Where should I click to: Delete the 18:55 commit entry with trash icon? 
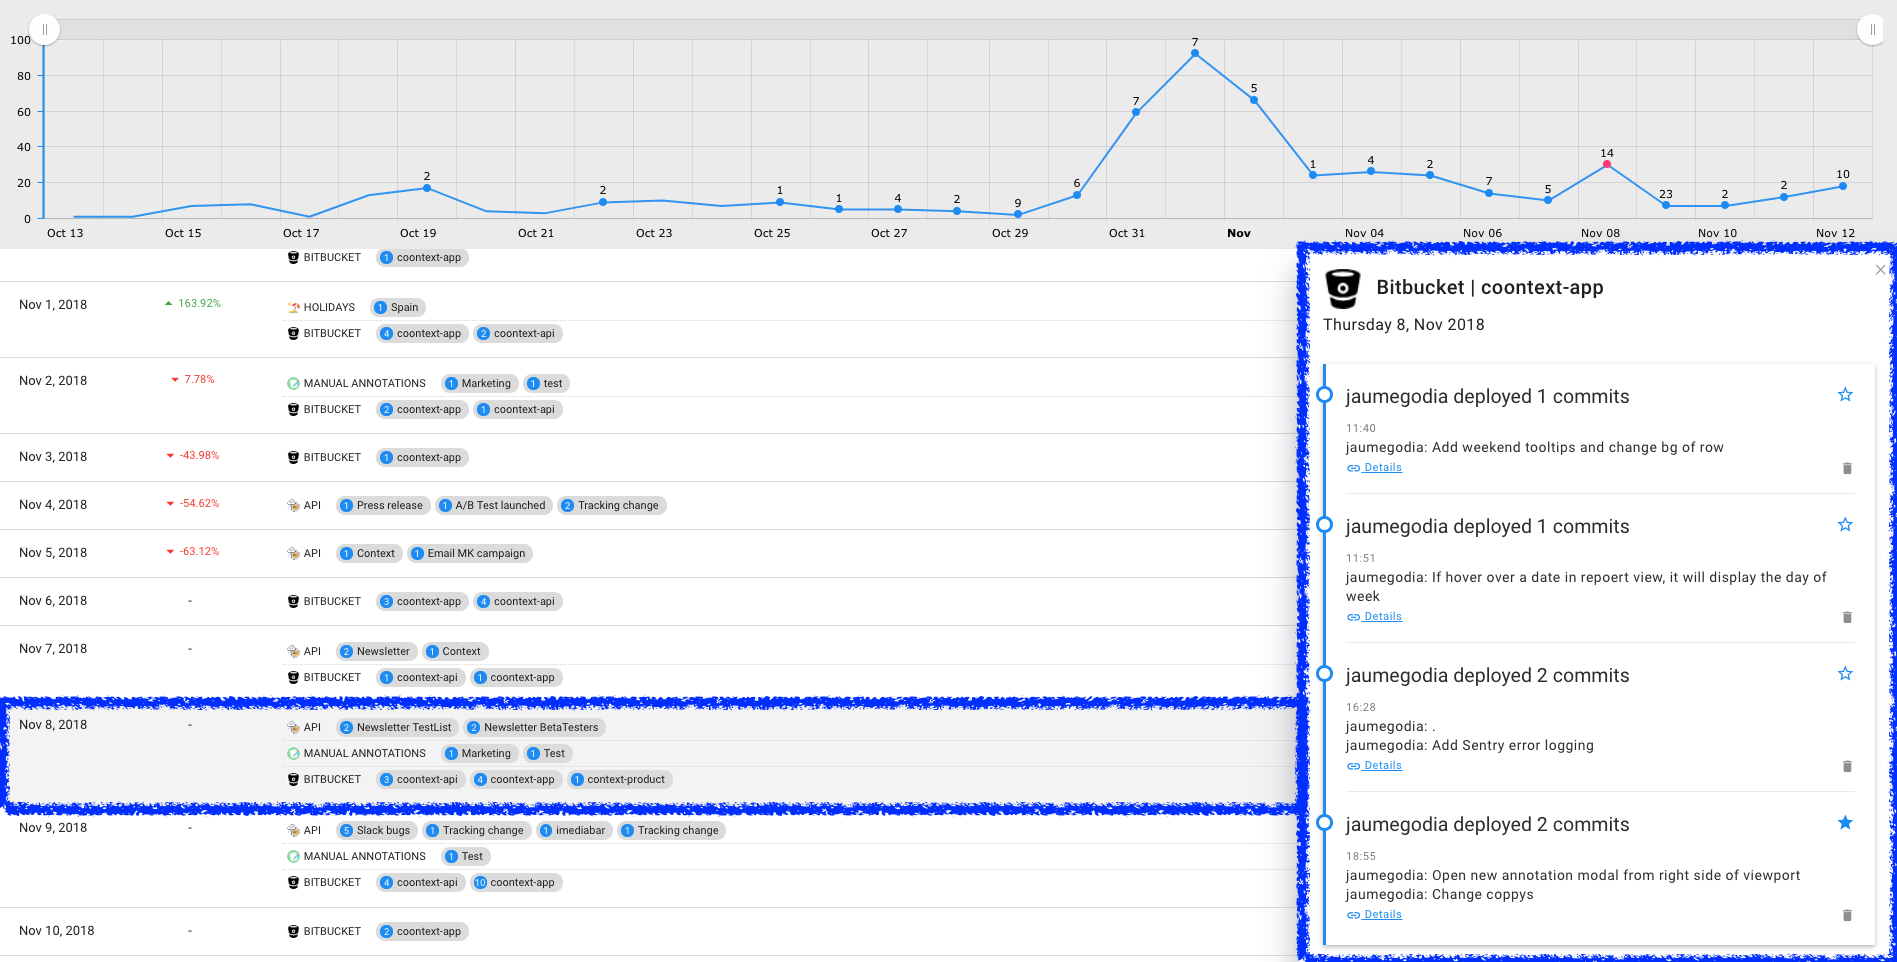coord(1847,915)
